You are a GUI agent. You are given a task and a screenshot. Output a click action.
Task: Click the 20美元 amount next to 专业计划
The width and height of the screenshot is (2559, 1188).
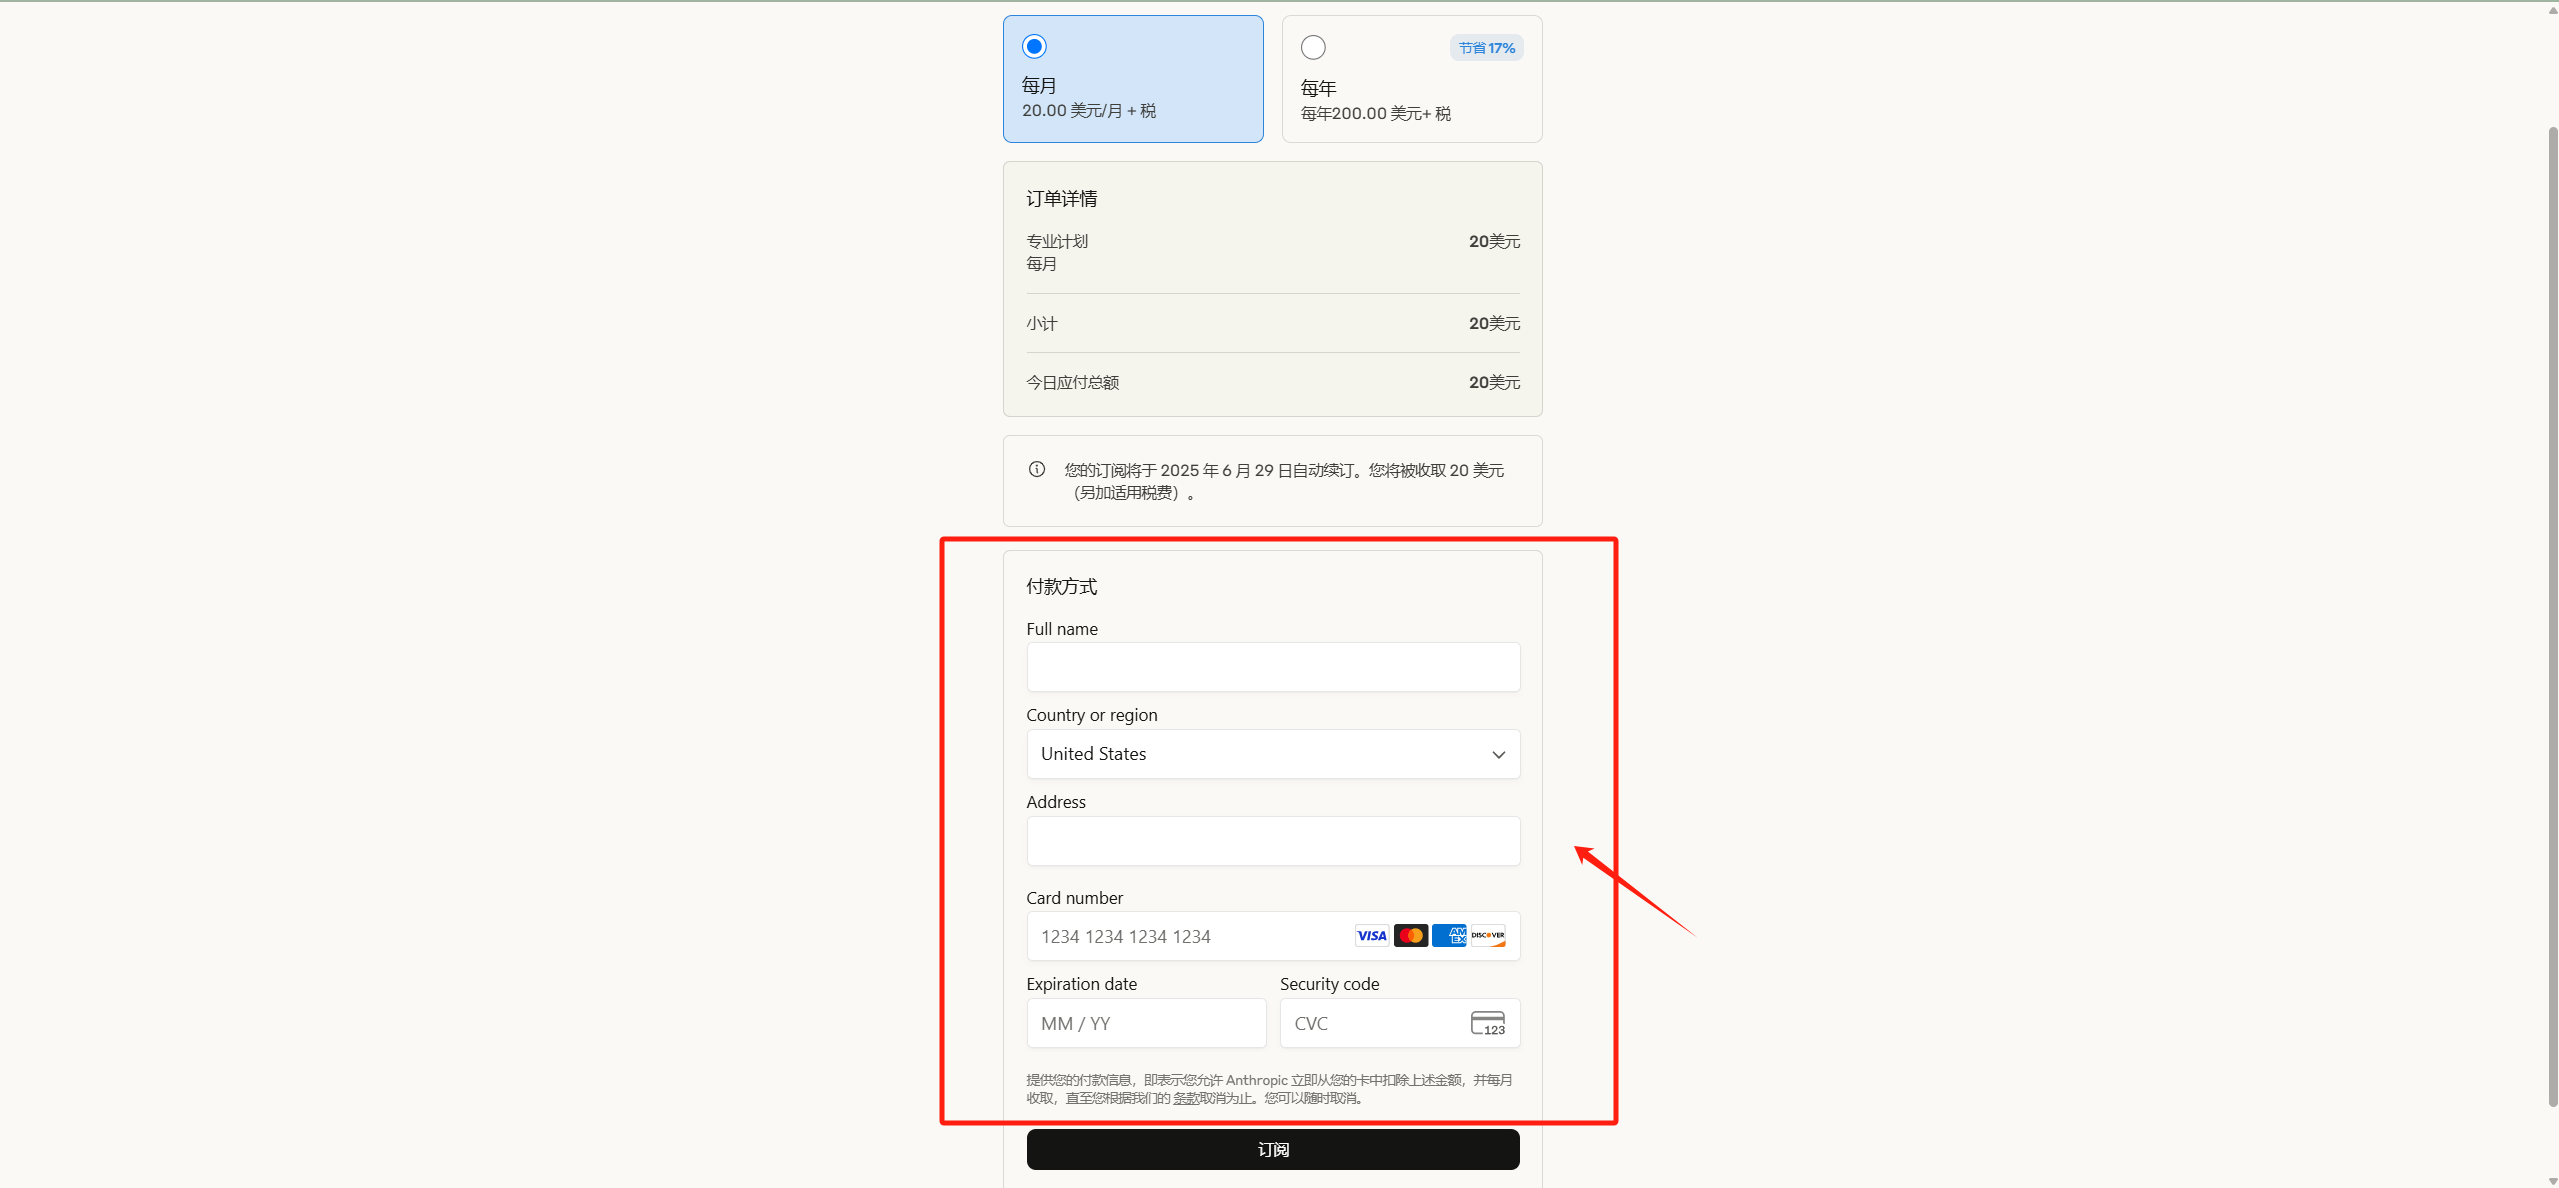[x=1494, y=241]
